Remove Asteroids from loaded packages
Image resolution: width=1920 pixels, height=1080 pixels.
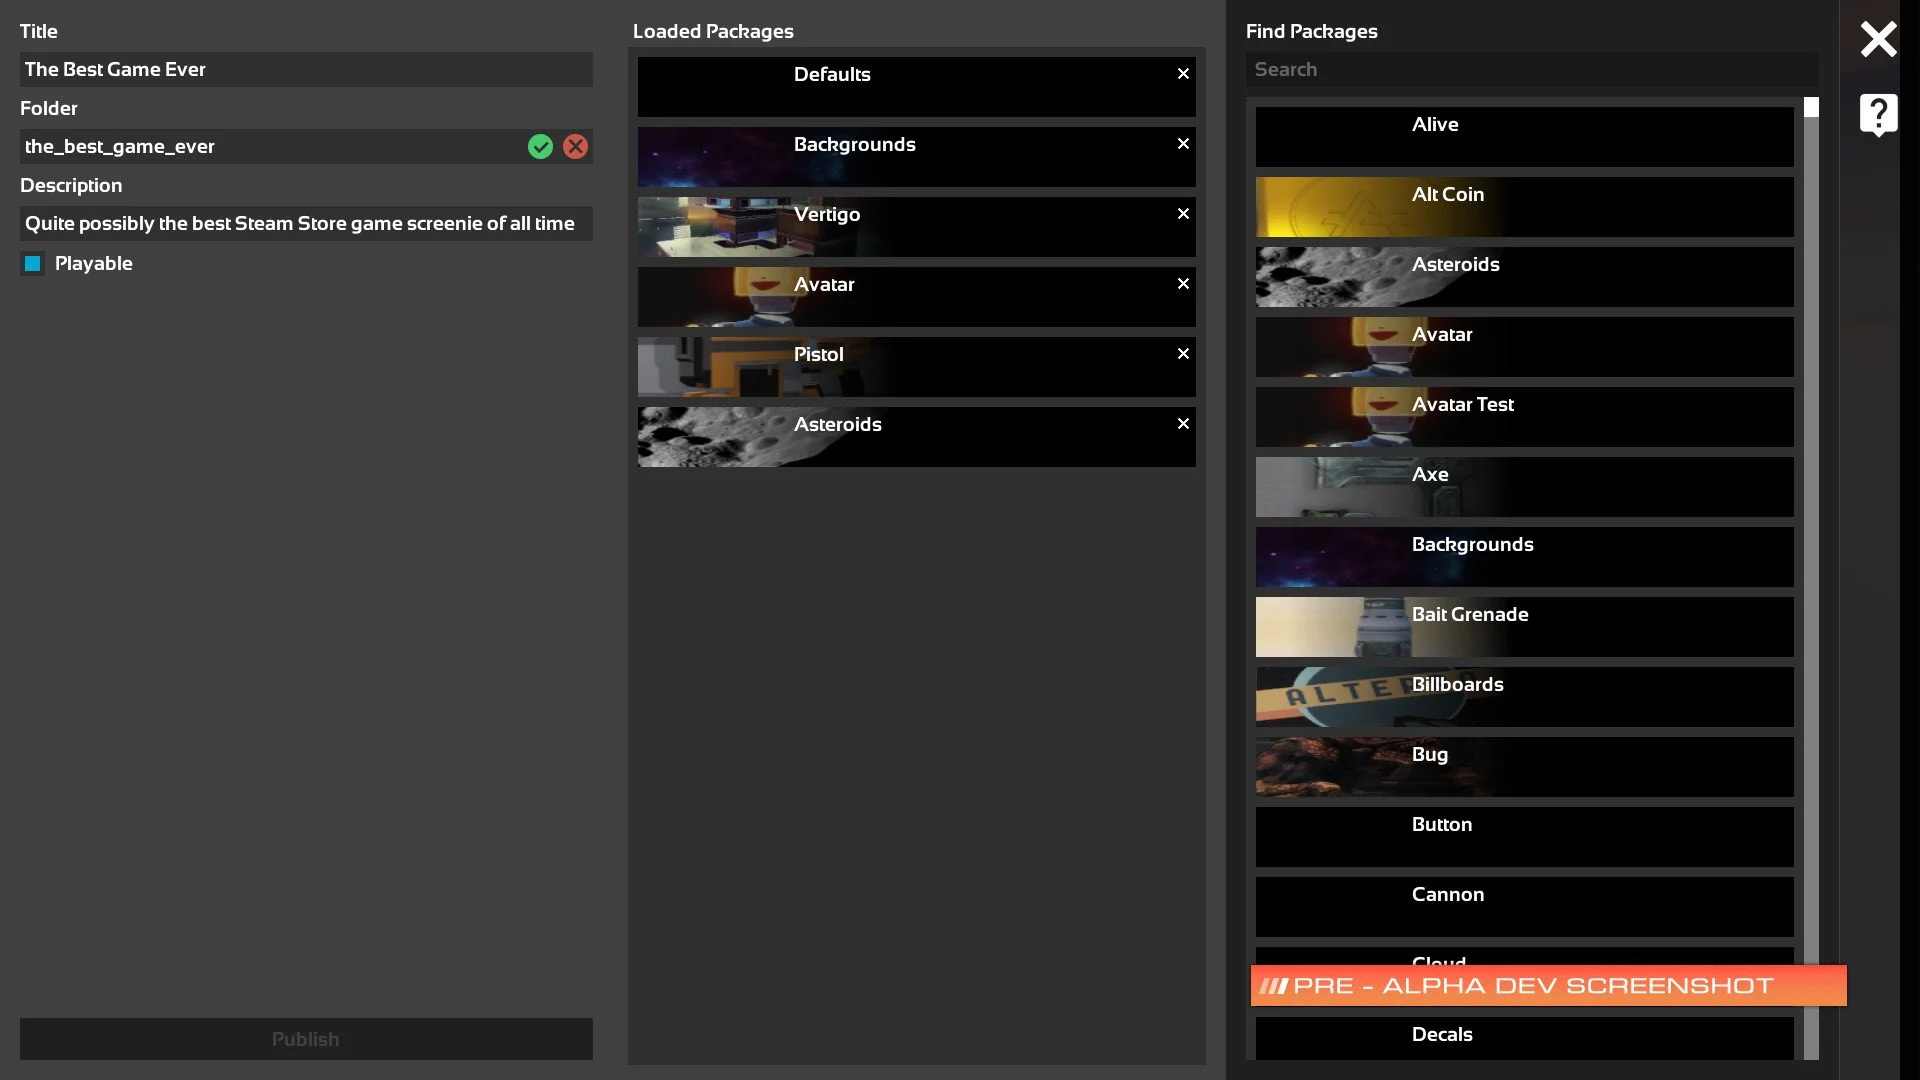[x=1183, y=424]
